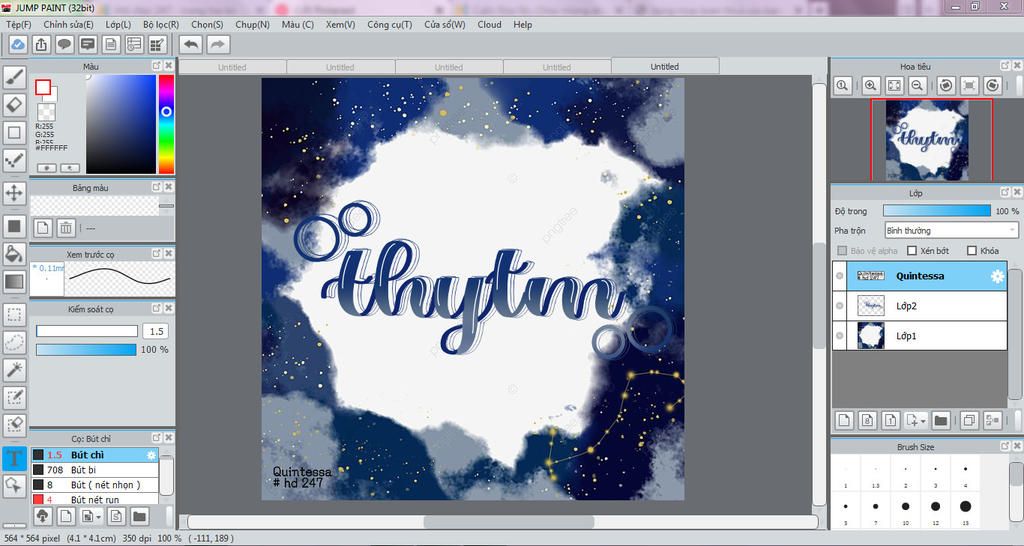Delete palette color with trash icon
This screenshot has height=546, width=1024.
point(66,228)
